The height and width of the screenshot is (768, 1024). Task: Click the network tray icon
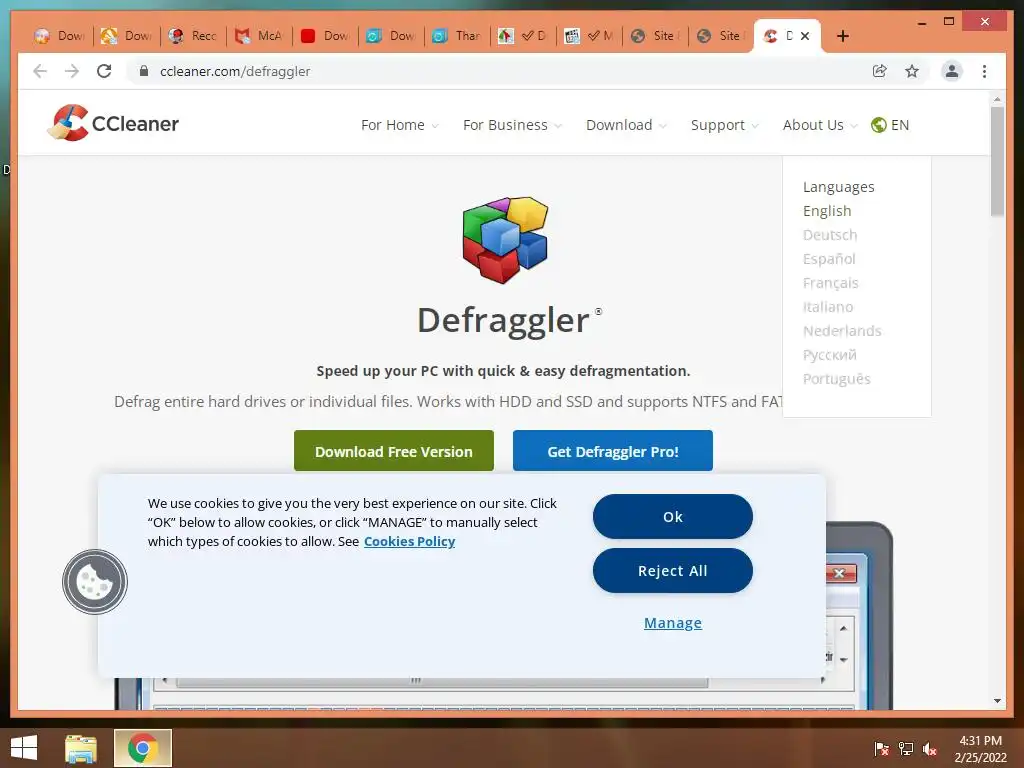point(906,749)
